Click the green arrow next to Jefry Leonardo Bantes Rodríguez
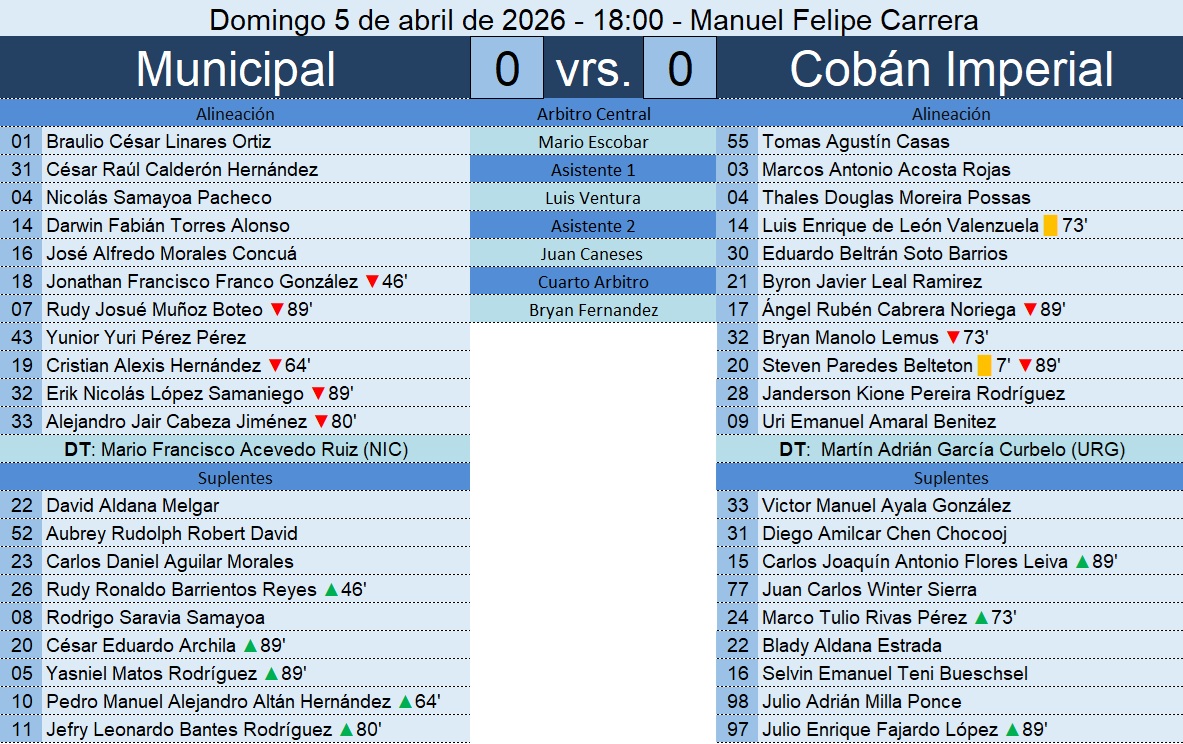Image resolution: width=1183 pixels, height=744 pixels. (x=347, y=730)
